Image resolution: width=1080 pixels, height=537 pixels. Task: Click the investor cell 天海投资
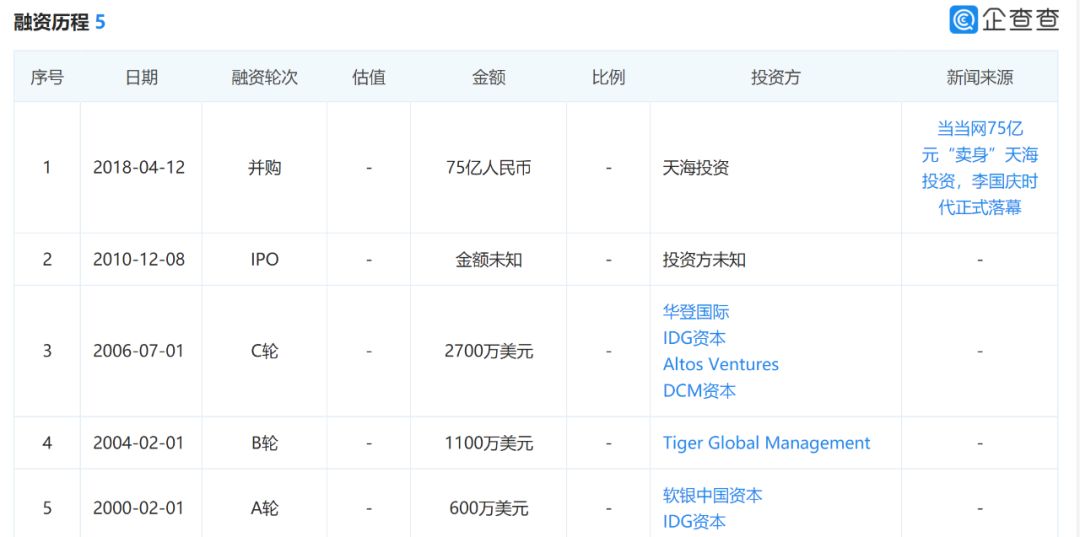tap(696, 167)
